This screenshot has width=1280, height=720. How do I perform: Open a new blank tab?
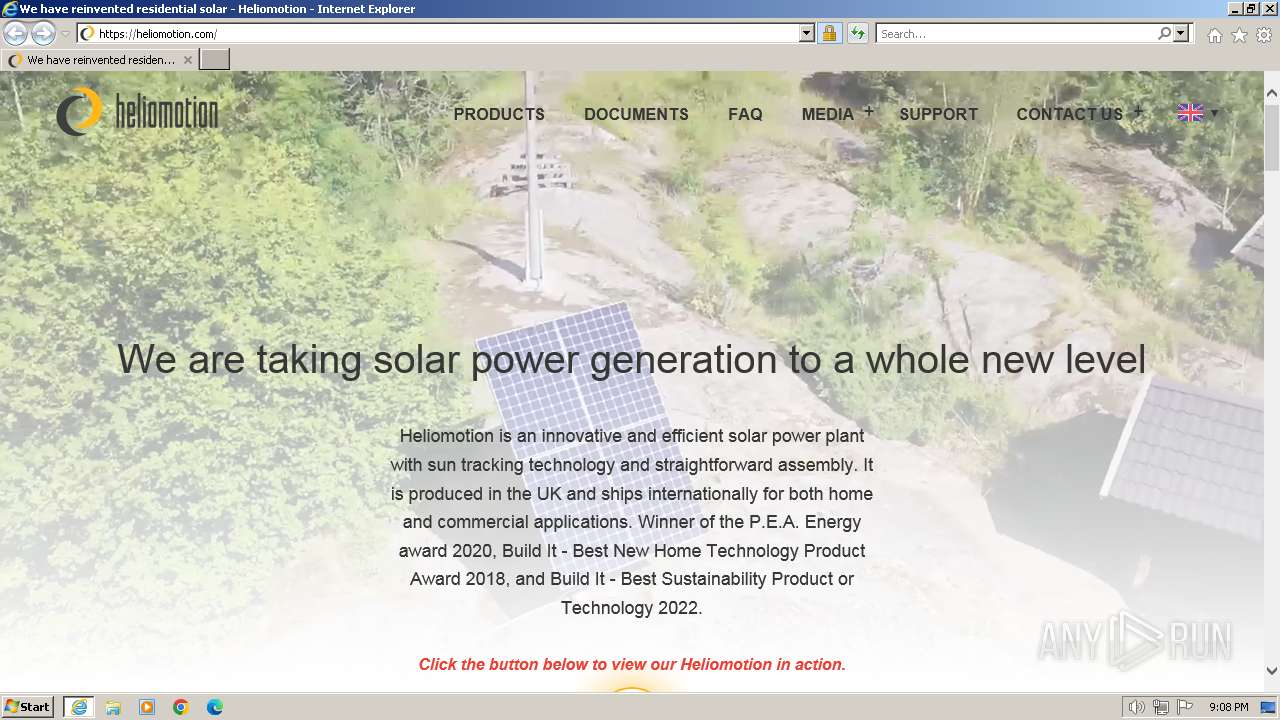(x=215, y=60)
